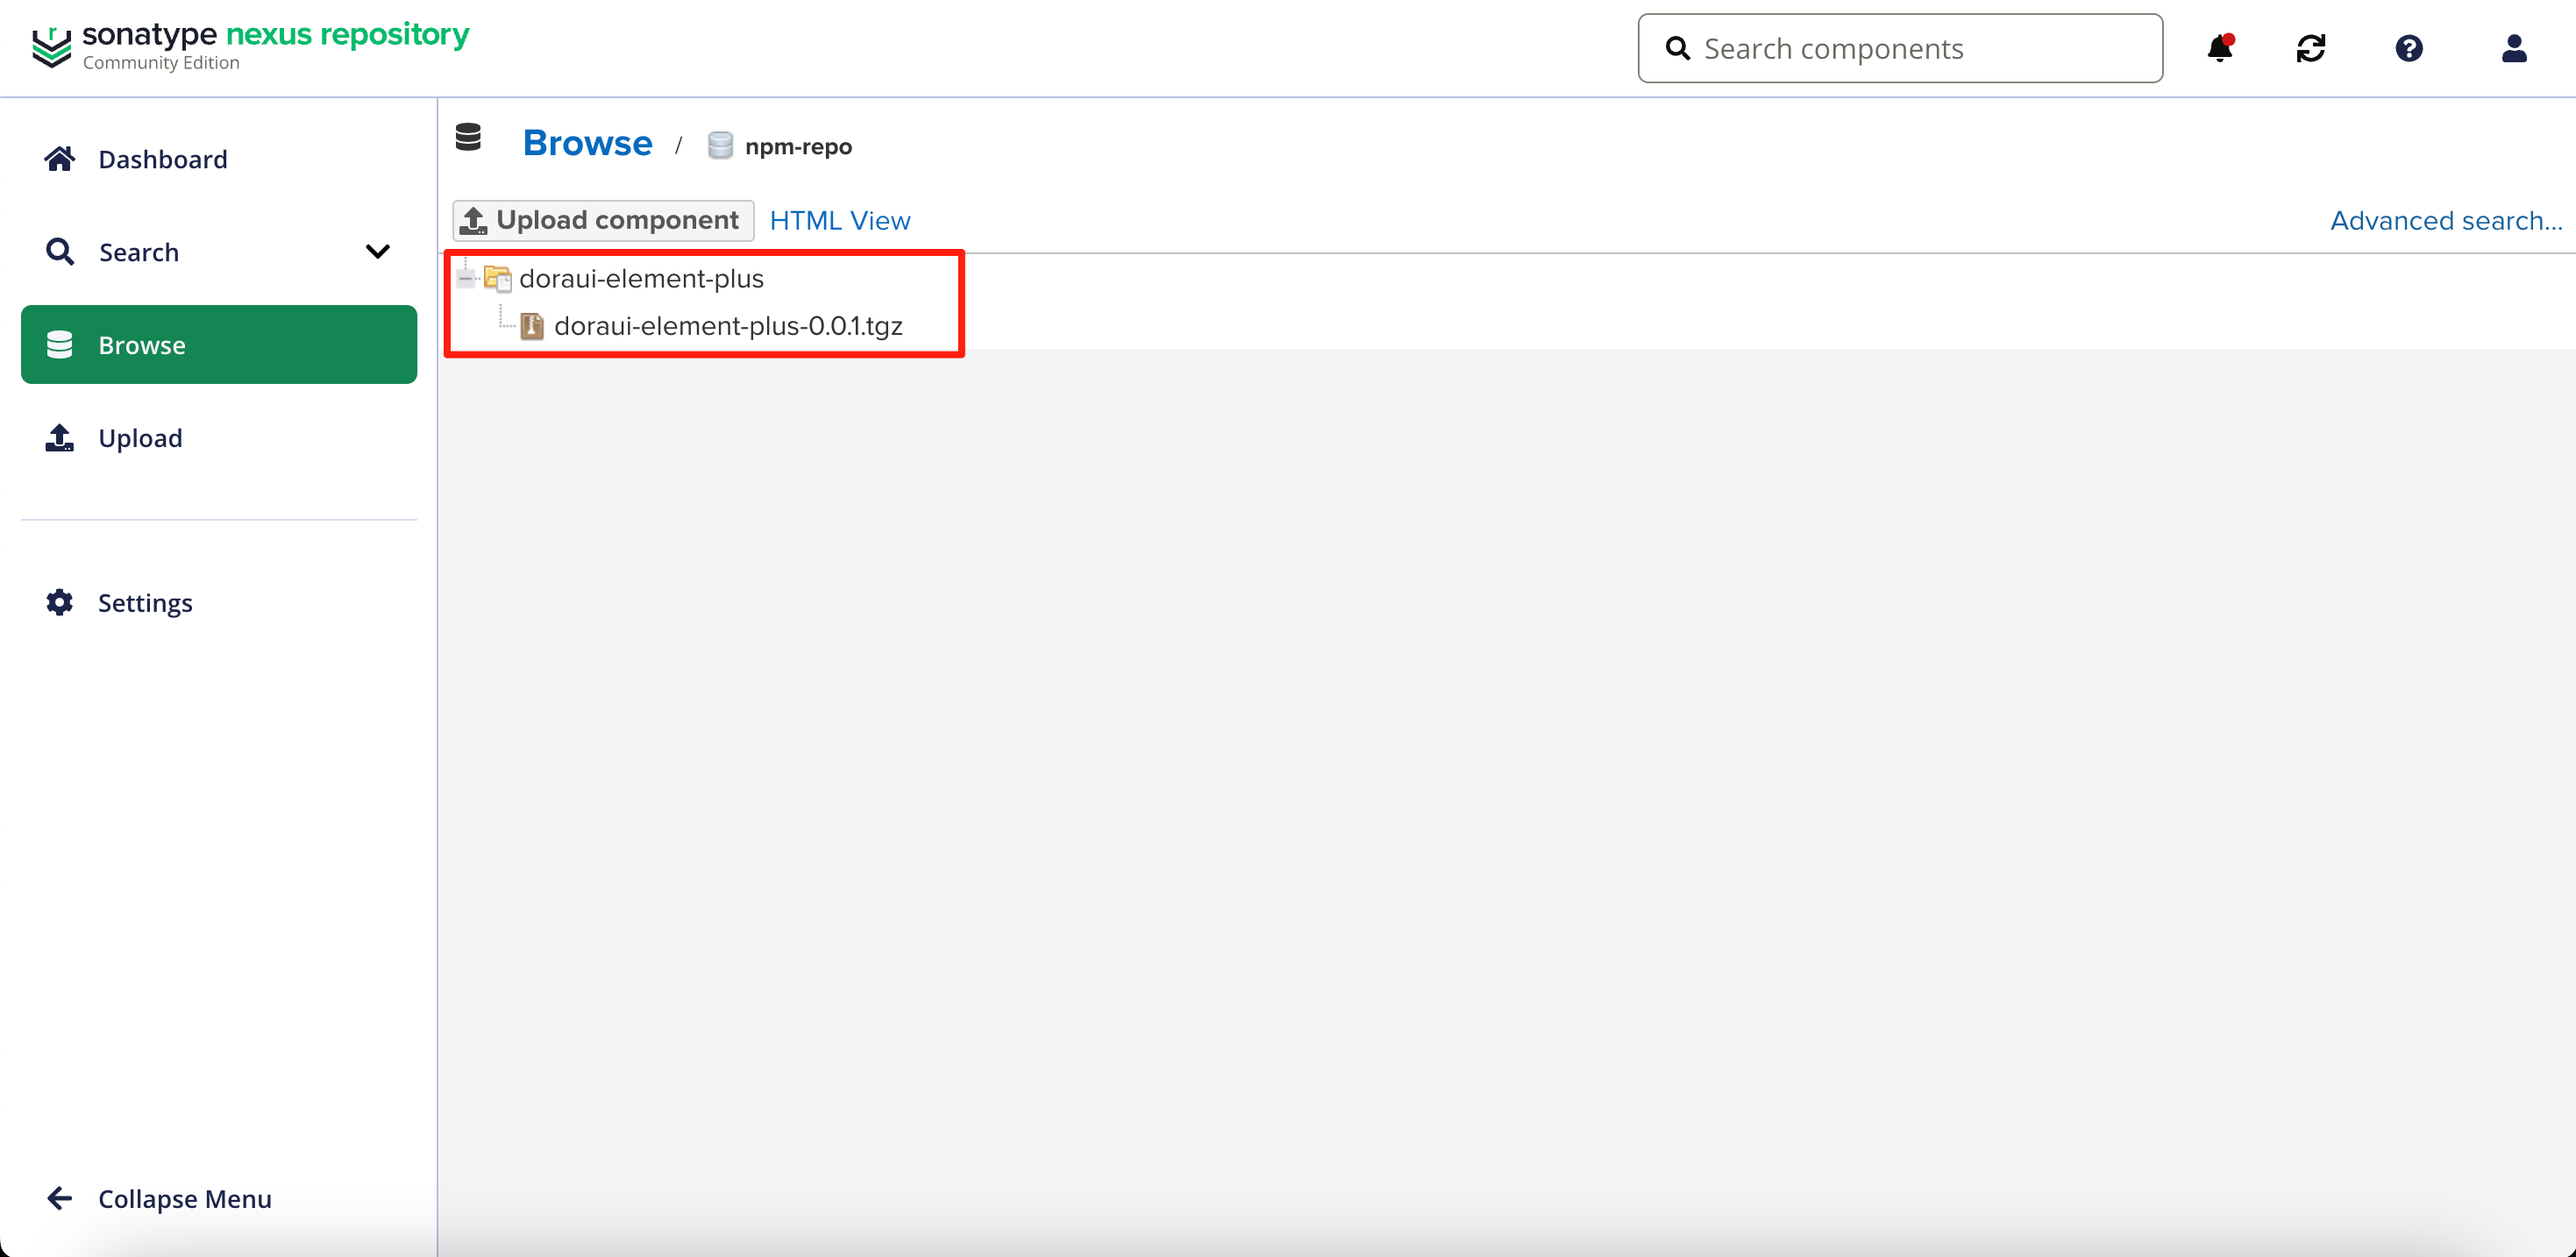Screen dimensions: 2576x1257
Task: Expand the Search menu chevron
Action: pos(377,252)
